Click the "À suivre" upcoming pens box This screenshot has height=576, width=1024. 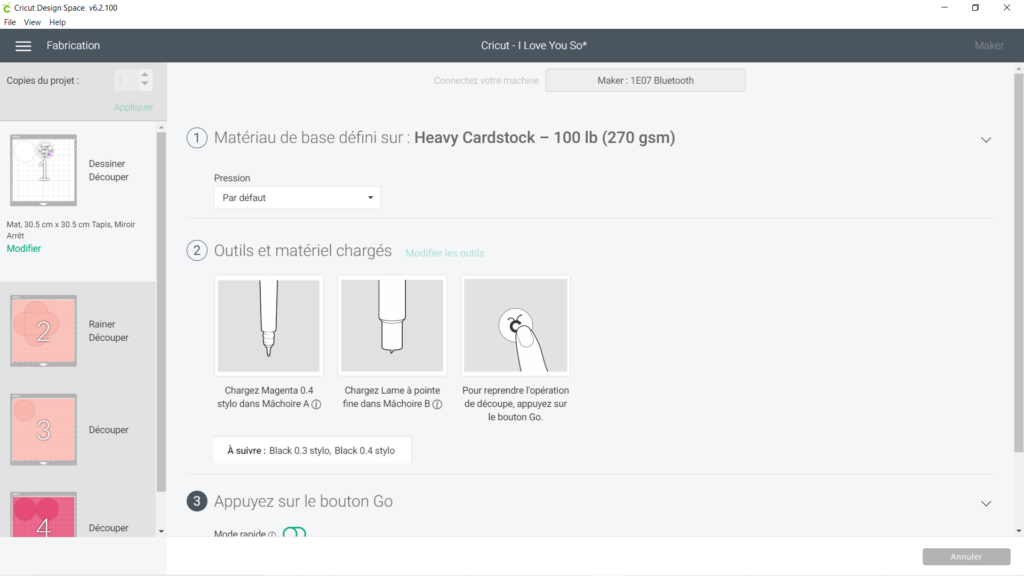[x=312, y=451]
